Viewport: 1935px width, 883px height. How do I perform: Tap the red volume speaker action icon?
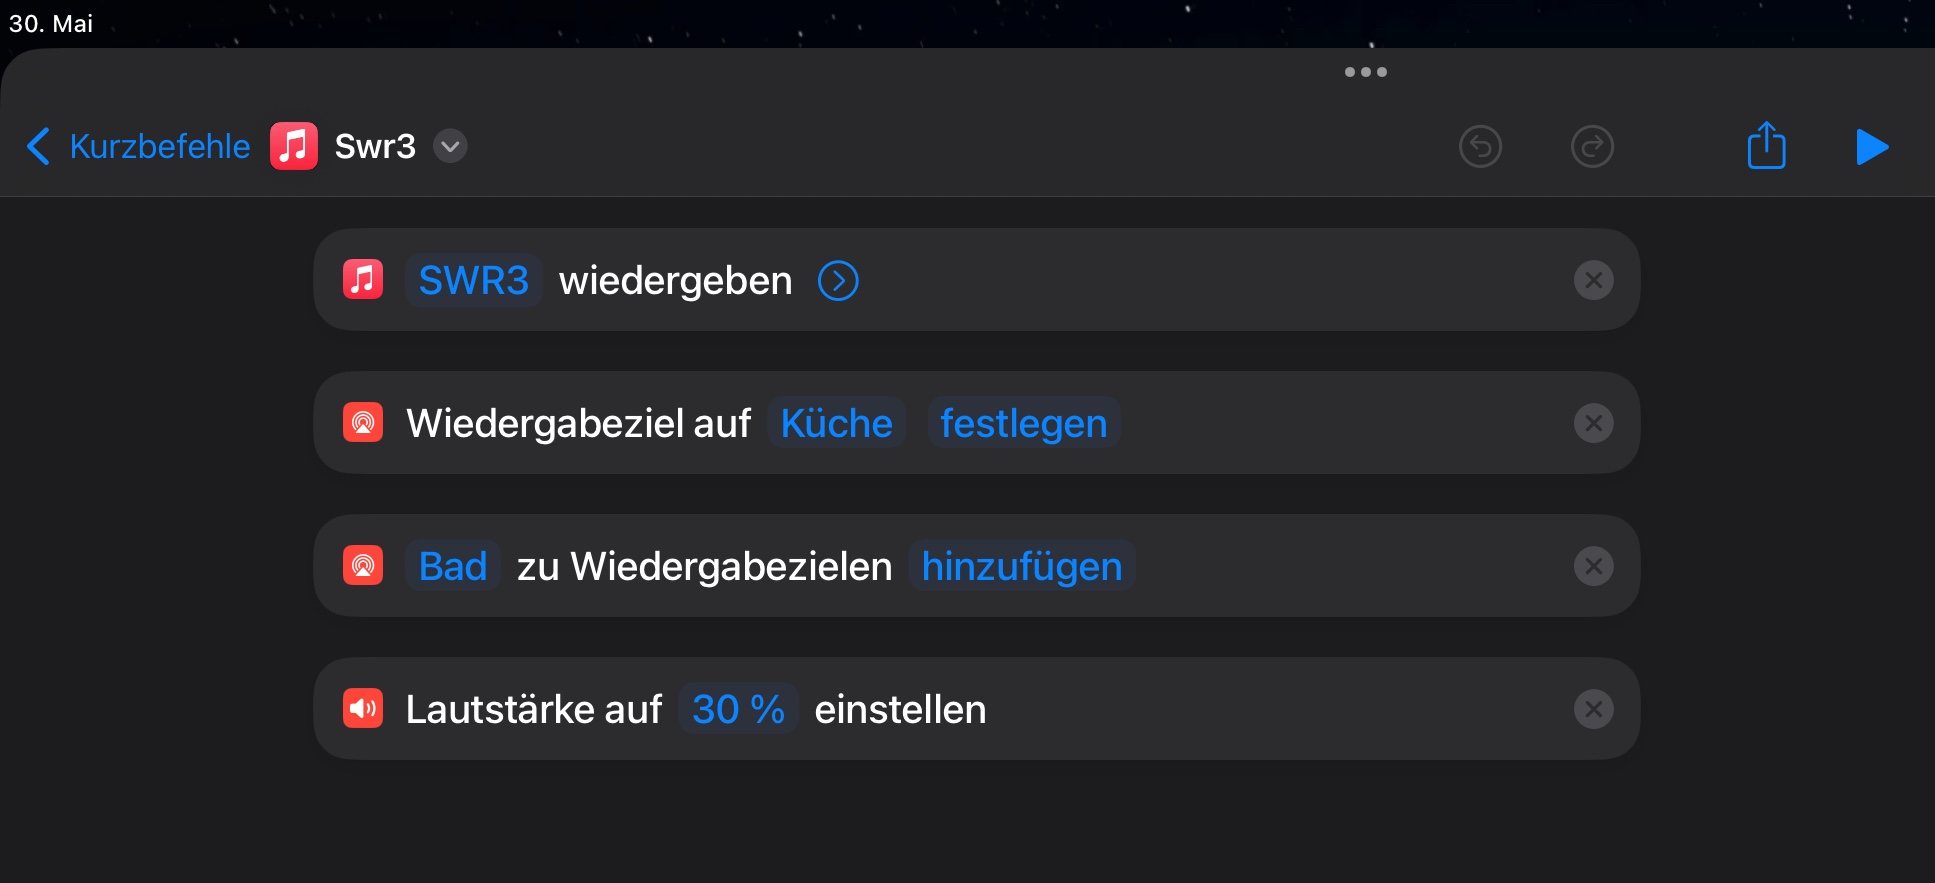pyautogui.click(x=363, y=709)
